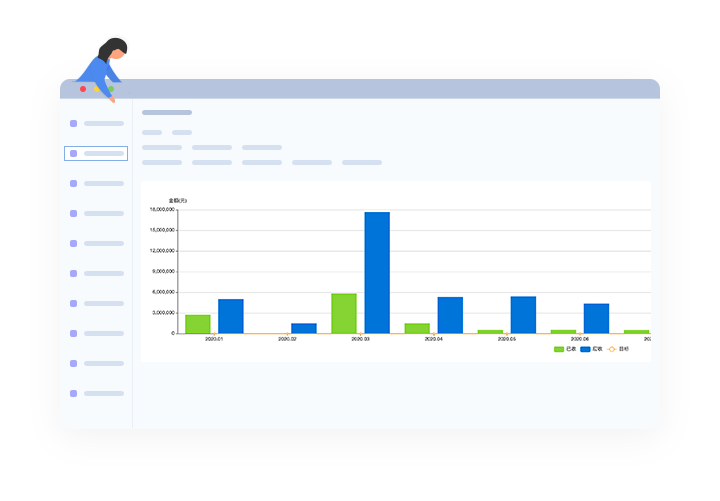Click the 15,000,000 y-axis value

pos(162,230)
